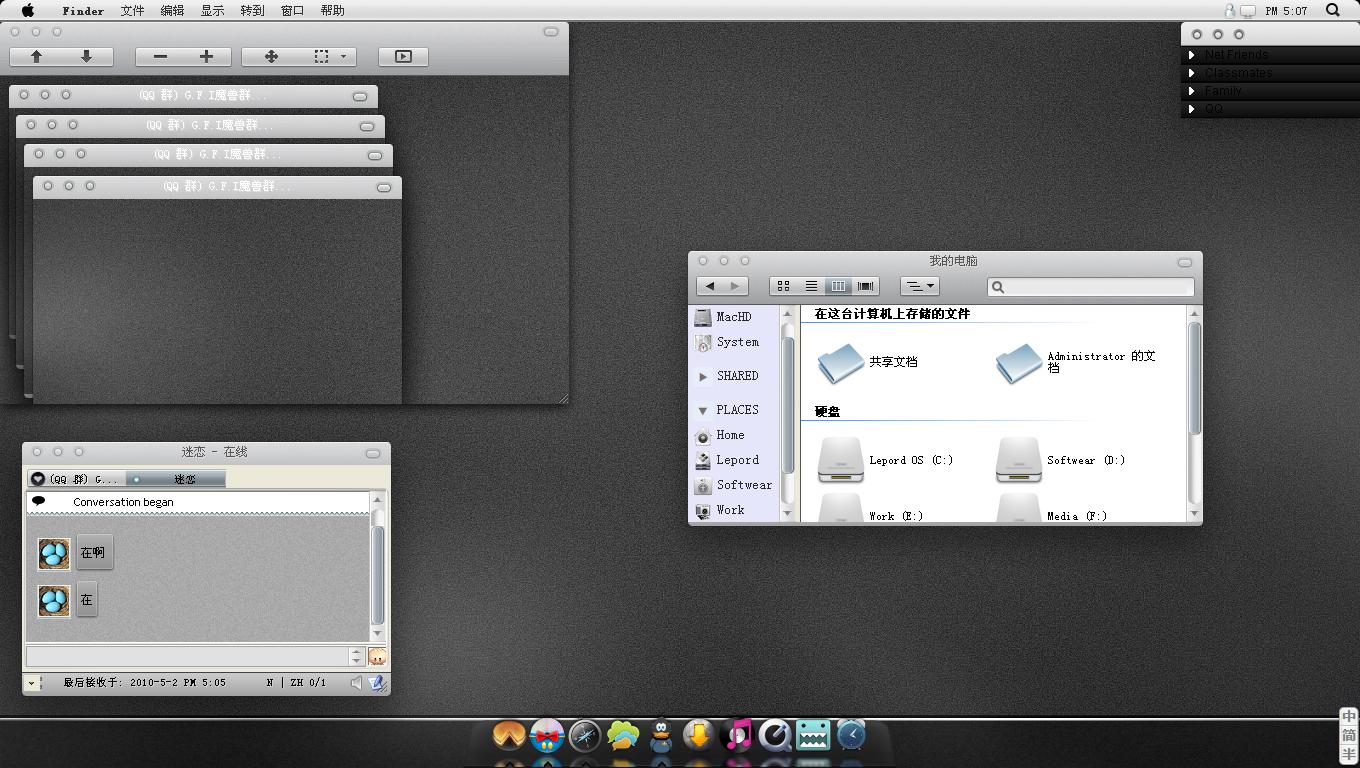Image resolution: width=1360 pixels, height=768 pixels.
Task: Open the 帮助 menu
Action: 332,11
